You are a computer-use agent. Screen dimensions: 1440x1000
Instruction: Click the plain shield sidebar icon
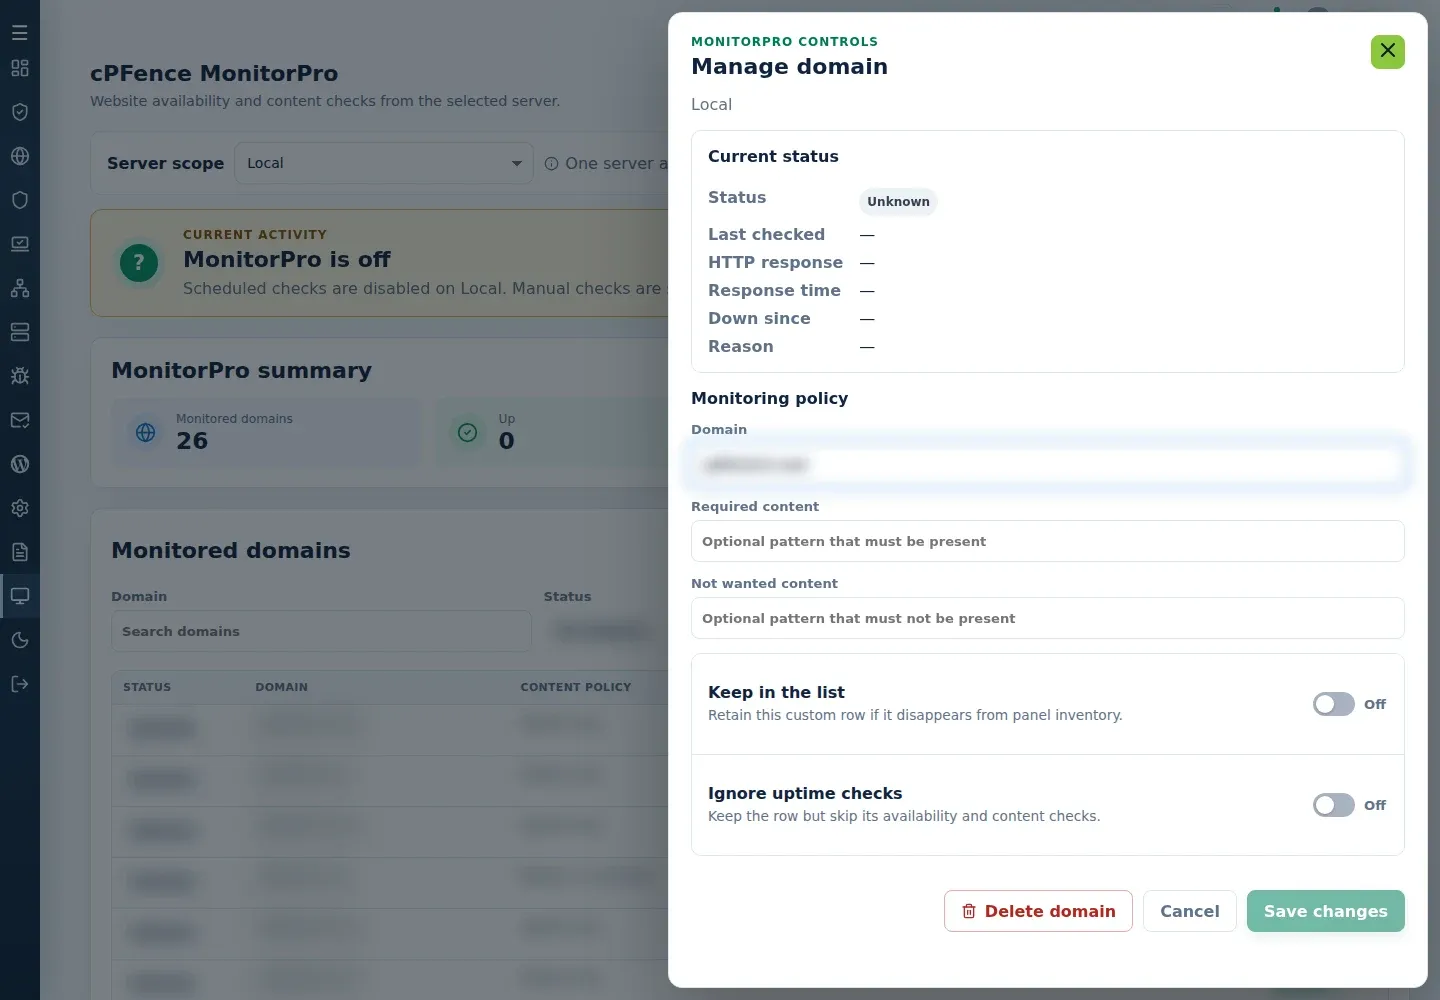pyautogui.click(x=20, y=200)
